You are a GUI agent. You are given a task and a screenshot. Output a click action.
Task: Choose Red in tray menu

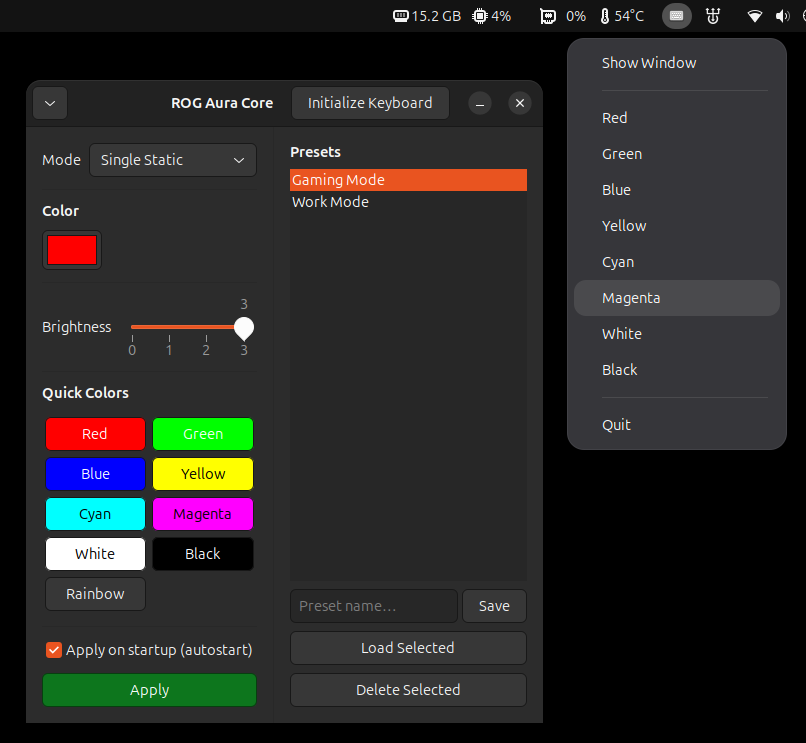point(676,118)
